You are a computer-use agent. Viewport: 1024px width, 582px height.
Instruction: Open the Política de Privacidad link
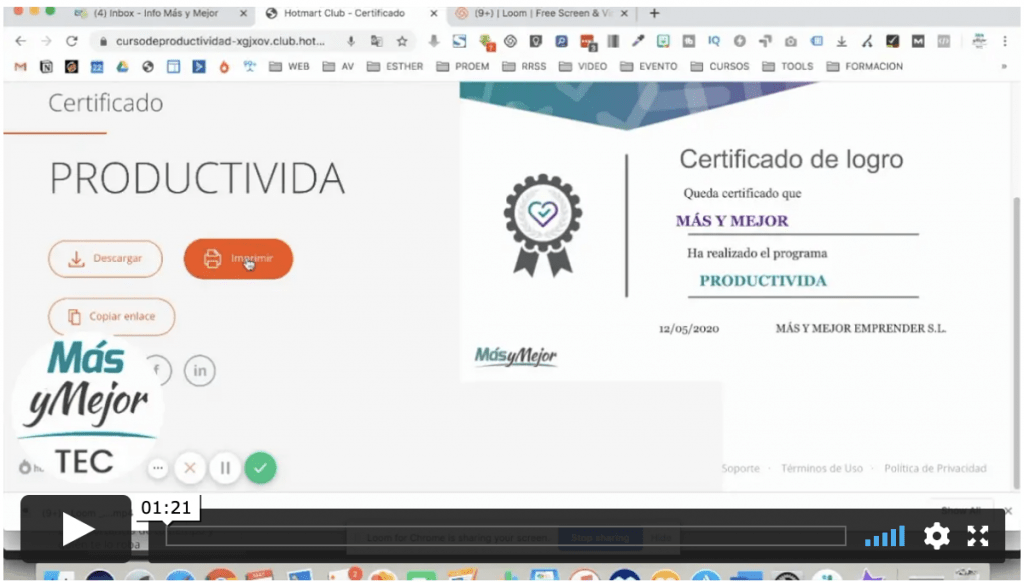935,468
